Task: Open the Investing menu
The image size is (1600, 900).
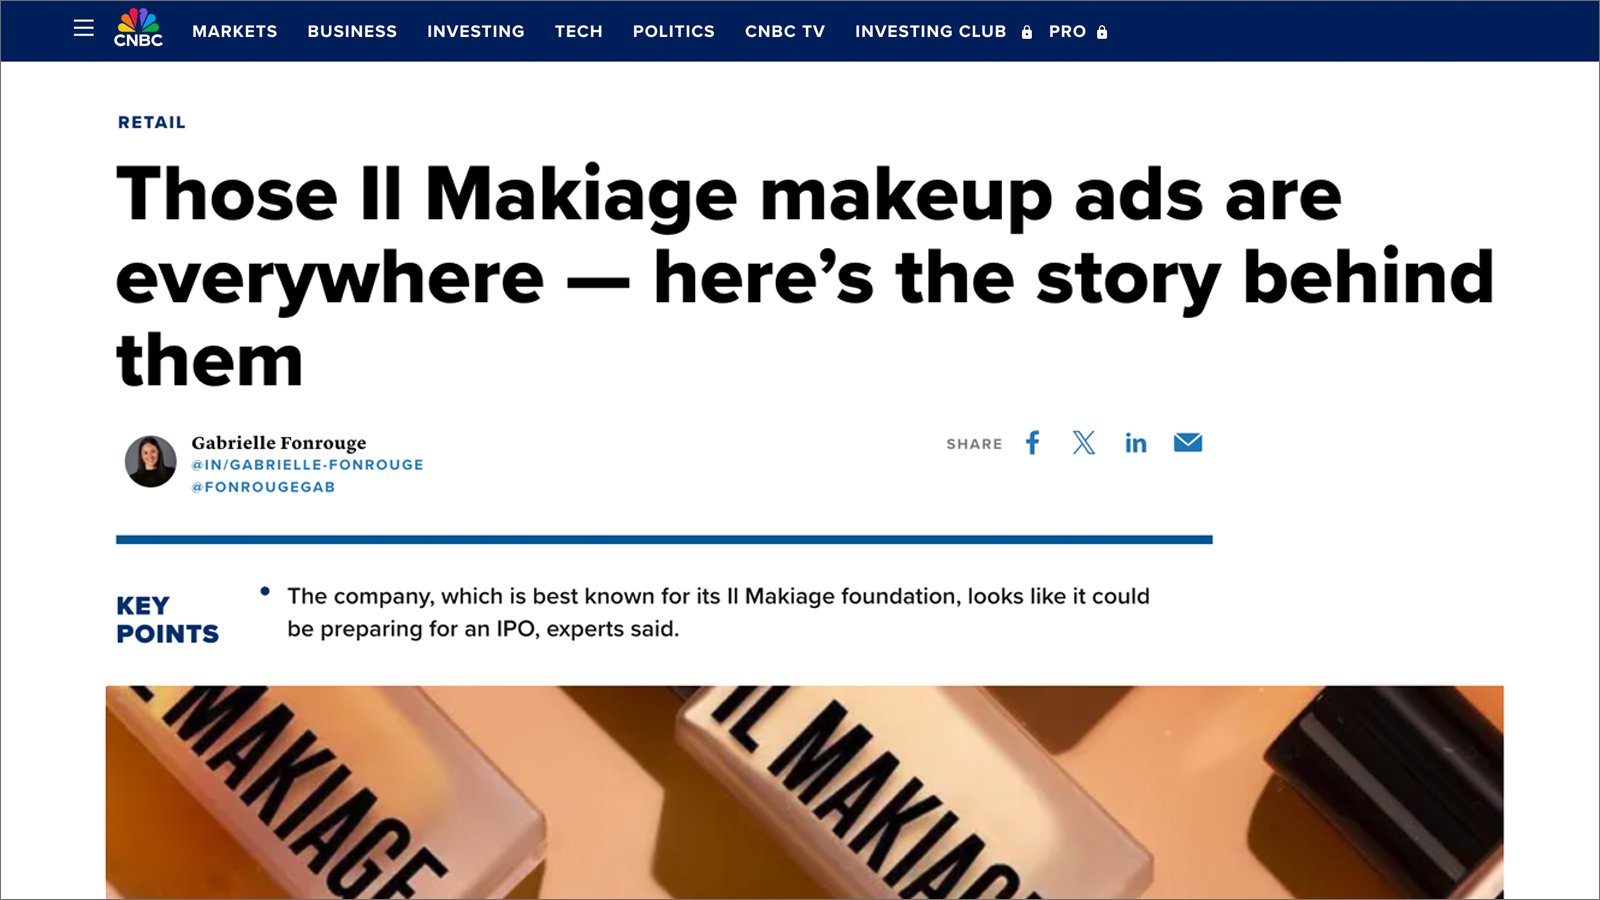Action: pyautogui.click(x=476, y=31)
